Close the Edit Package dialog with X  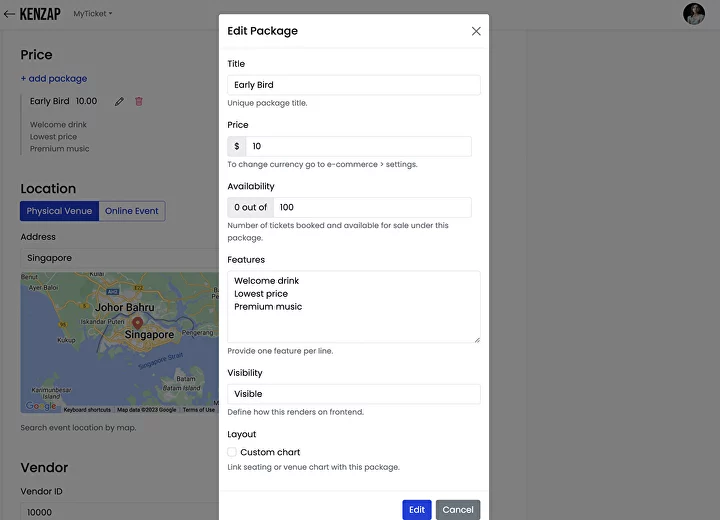point(476,31)
